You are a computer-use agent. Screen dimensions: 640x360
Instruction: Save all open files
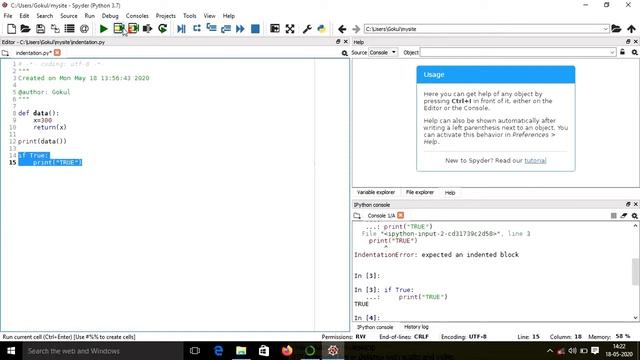(55, 29)
